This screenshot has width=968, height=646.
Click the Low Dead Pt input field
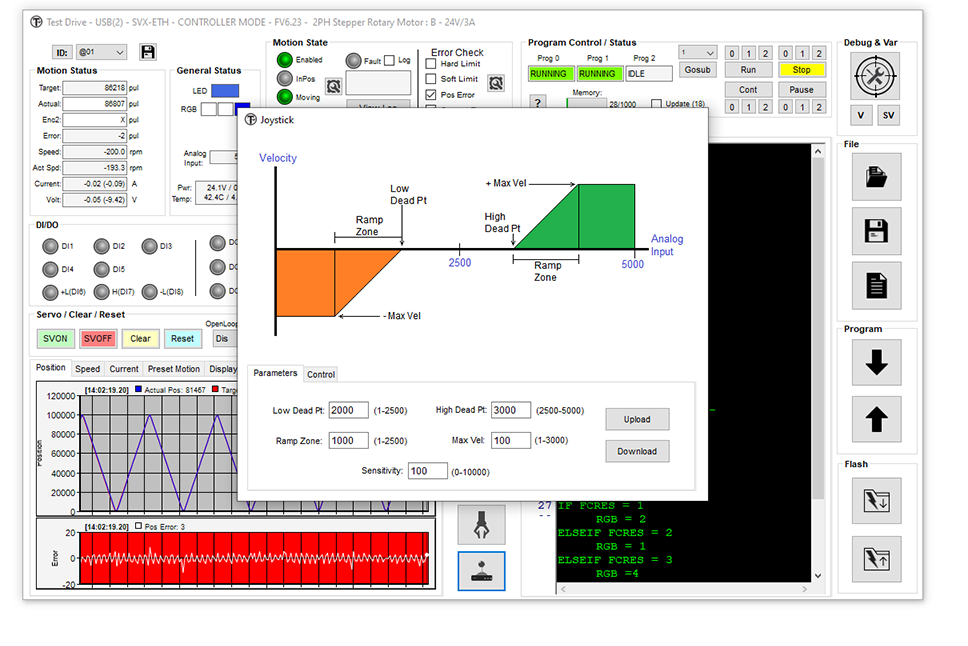[349, 411]
